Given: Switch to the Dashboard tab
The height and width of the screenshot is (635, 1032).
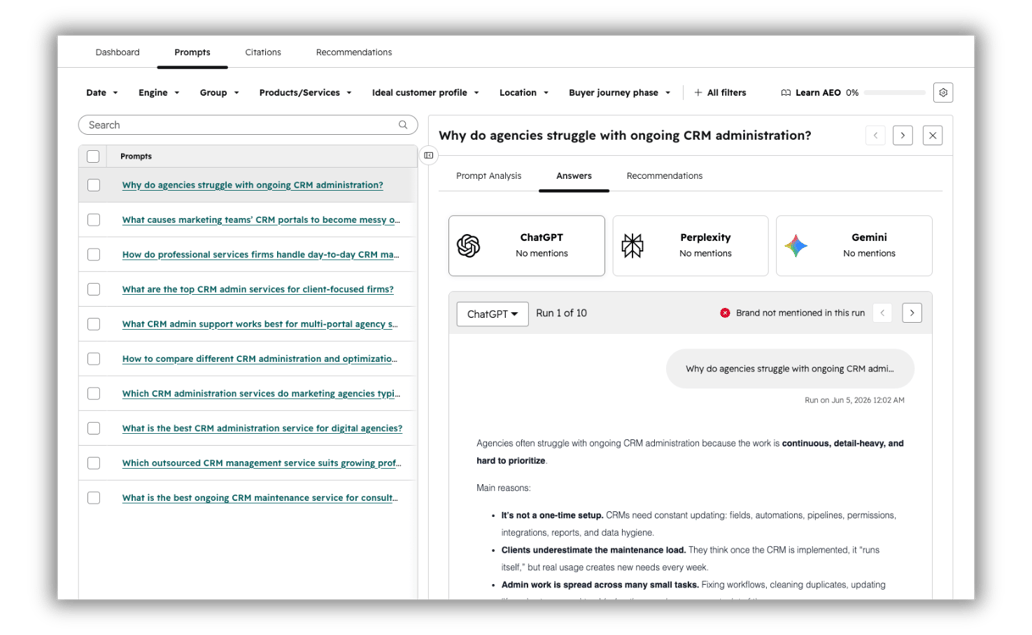Looking at the screenshot, I should coord(117,52).
